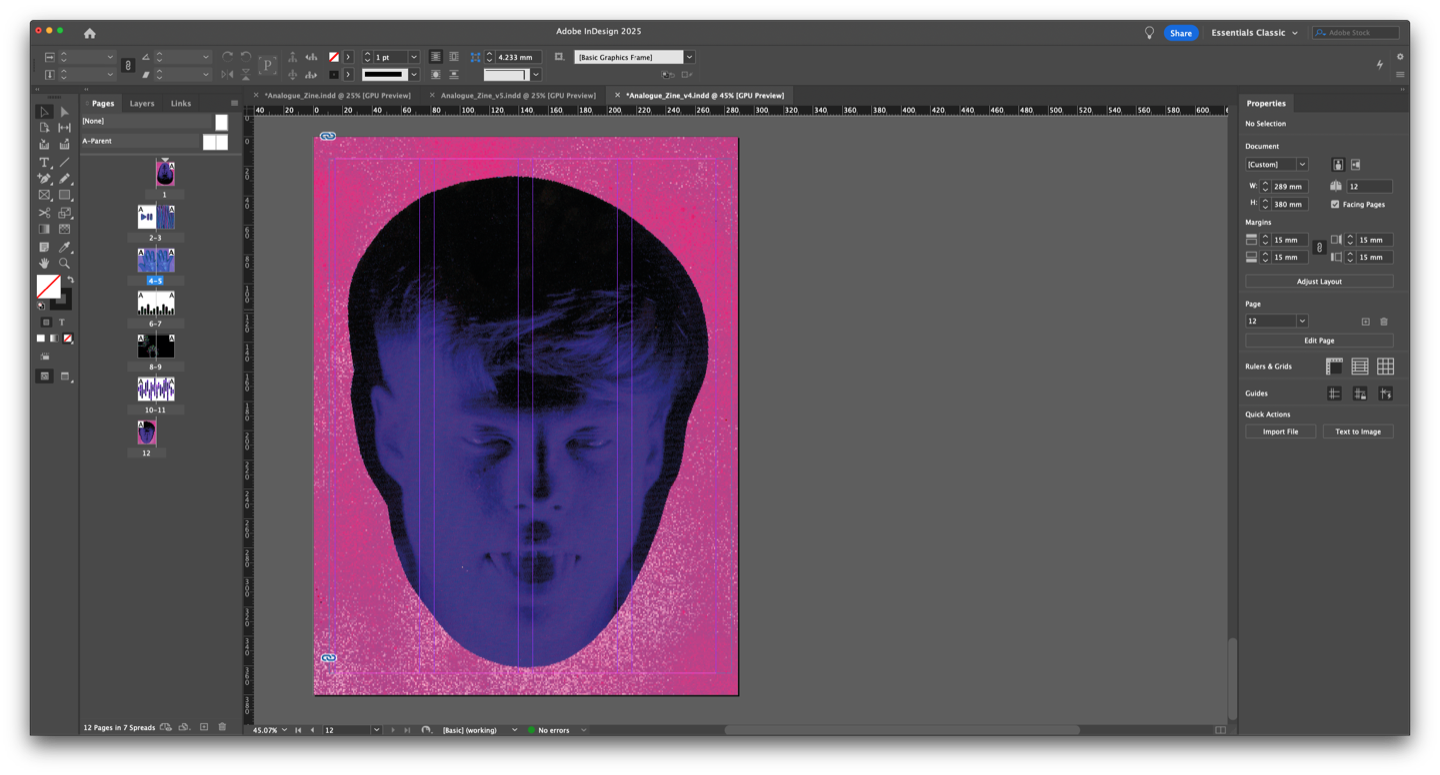Screen dimensions: 1440x775
Task: Pick the Eyedropper tool
Action: point(64,246)
